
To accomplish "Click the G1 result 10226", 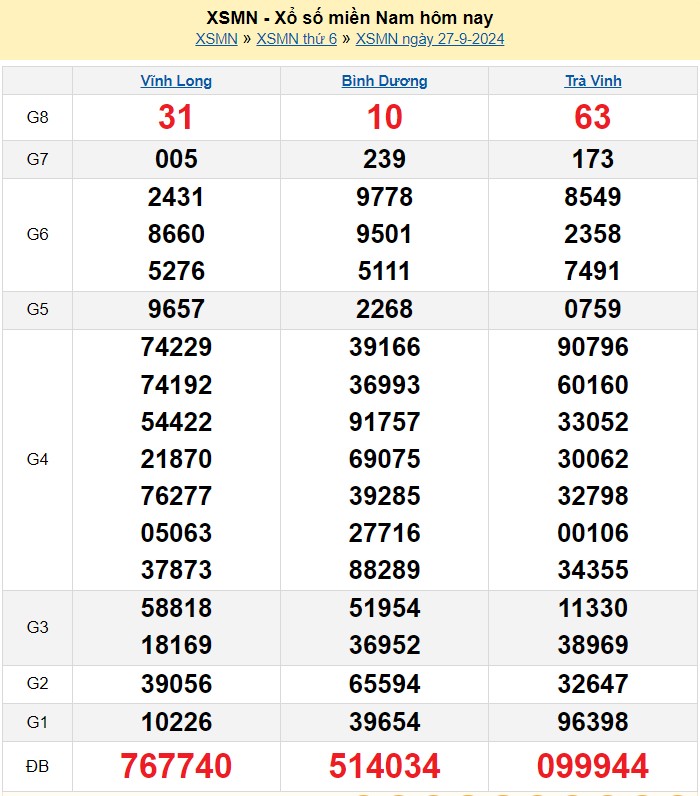I will tap(176, 722).
